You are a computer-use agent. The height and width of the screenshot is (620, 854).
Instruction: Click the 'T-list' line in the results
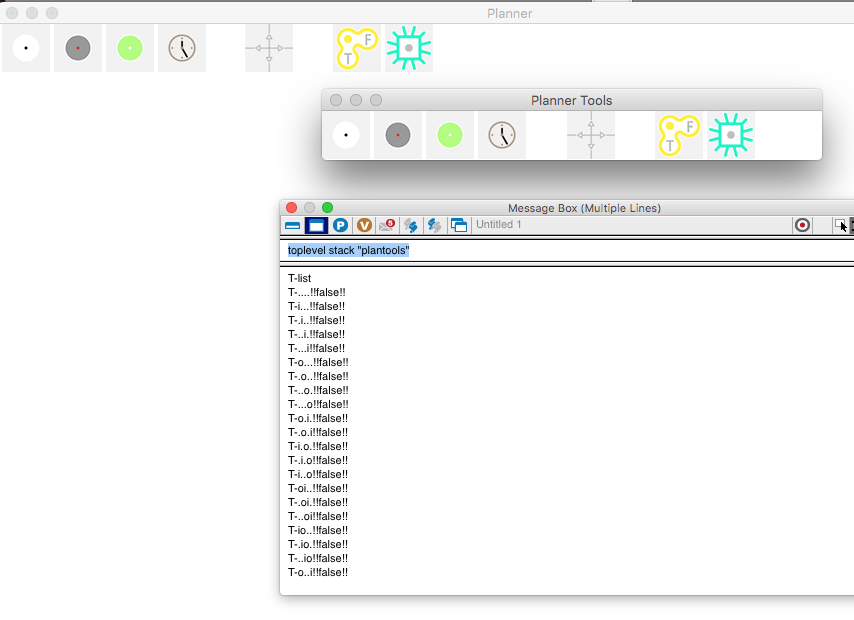tap(300, 278)
